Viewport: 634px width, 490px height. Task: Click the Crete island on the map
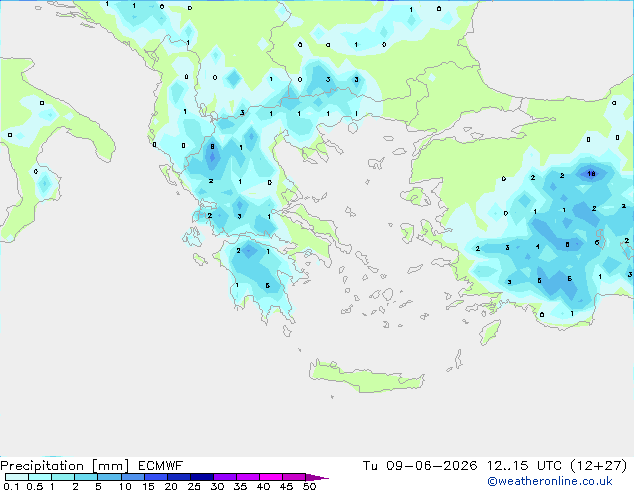tap(366, 377)
